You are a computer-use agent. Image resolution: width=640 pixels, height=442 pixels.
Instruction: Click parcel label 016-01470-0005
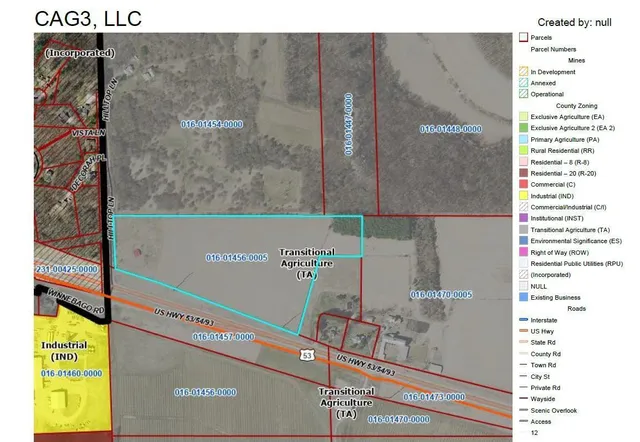[440, 295]
